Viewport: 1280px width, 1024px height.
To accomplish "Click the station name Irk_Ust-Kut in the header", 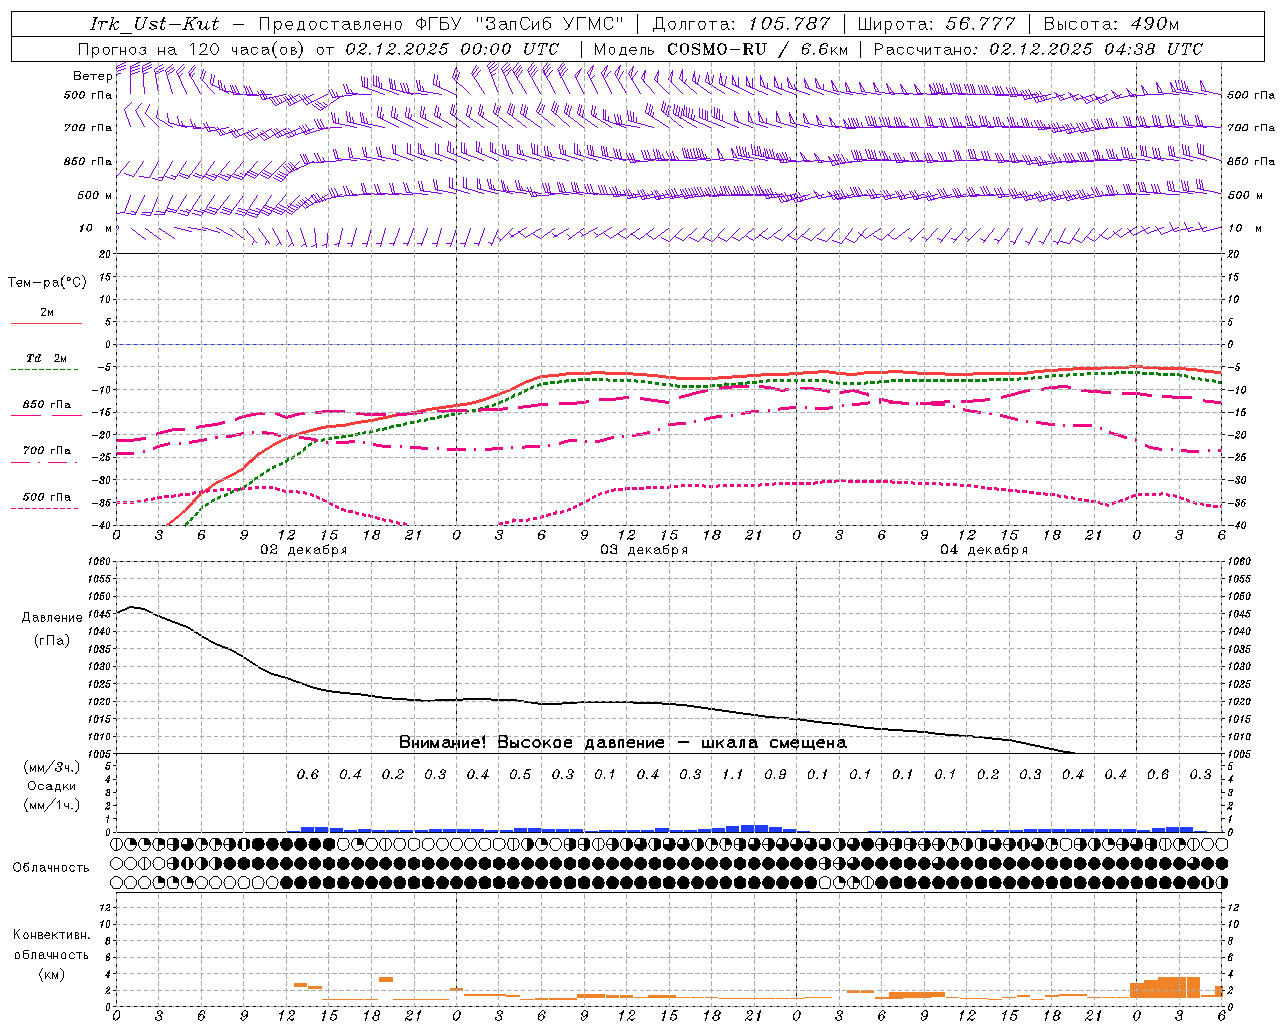I will (x=154, y=24).
